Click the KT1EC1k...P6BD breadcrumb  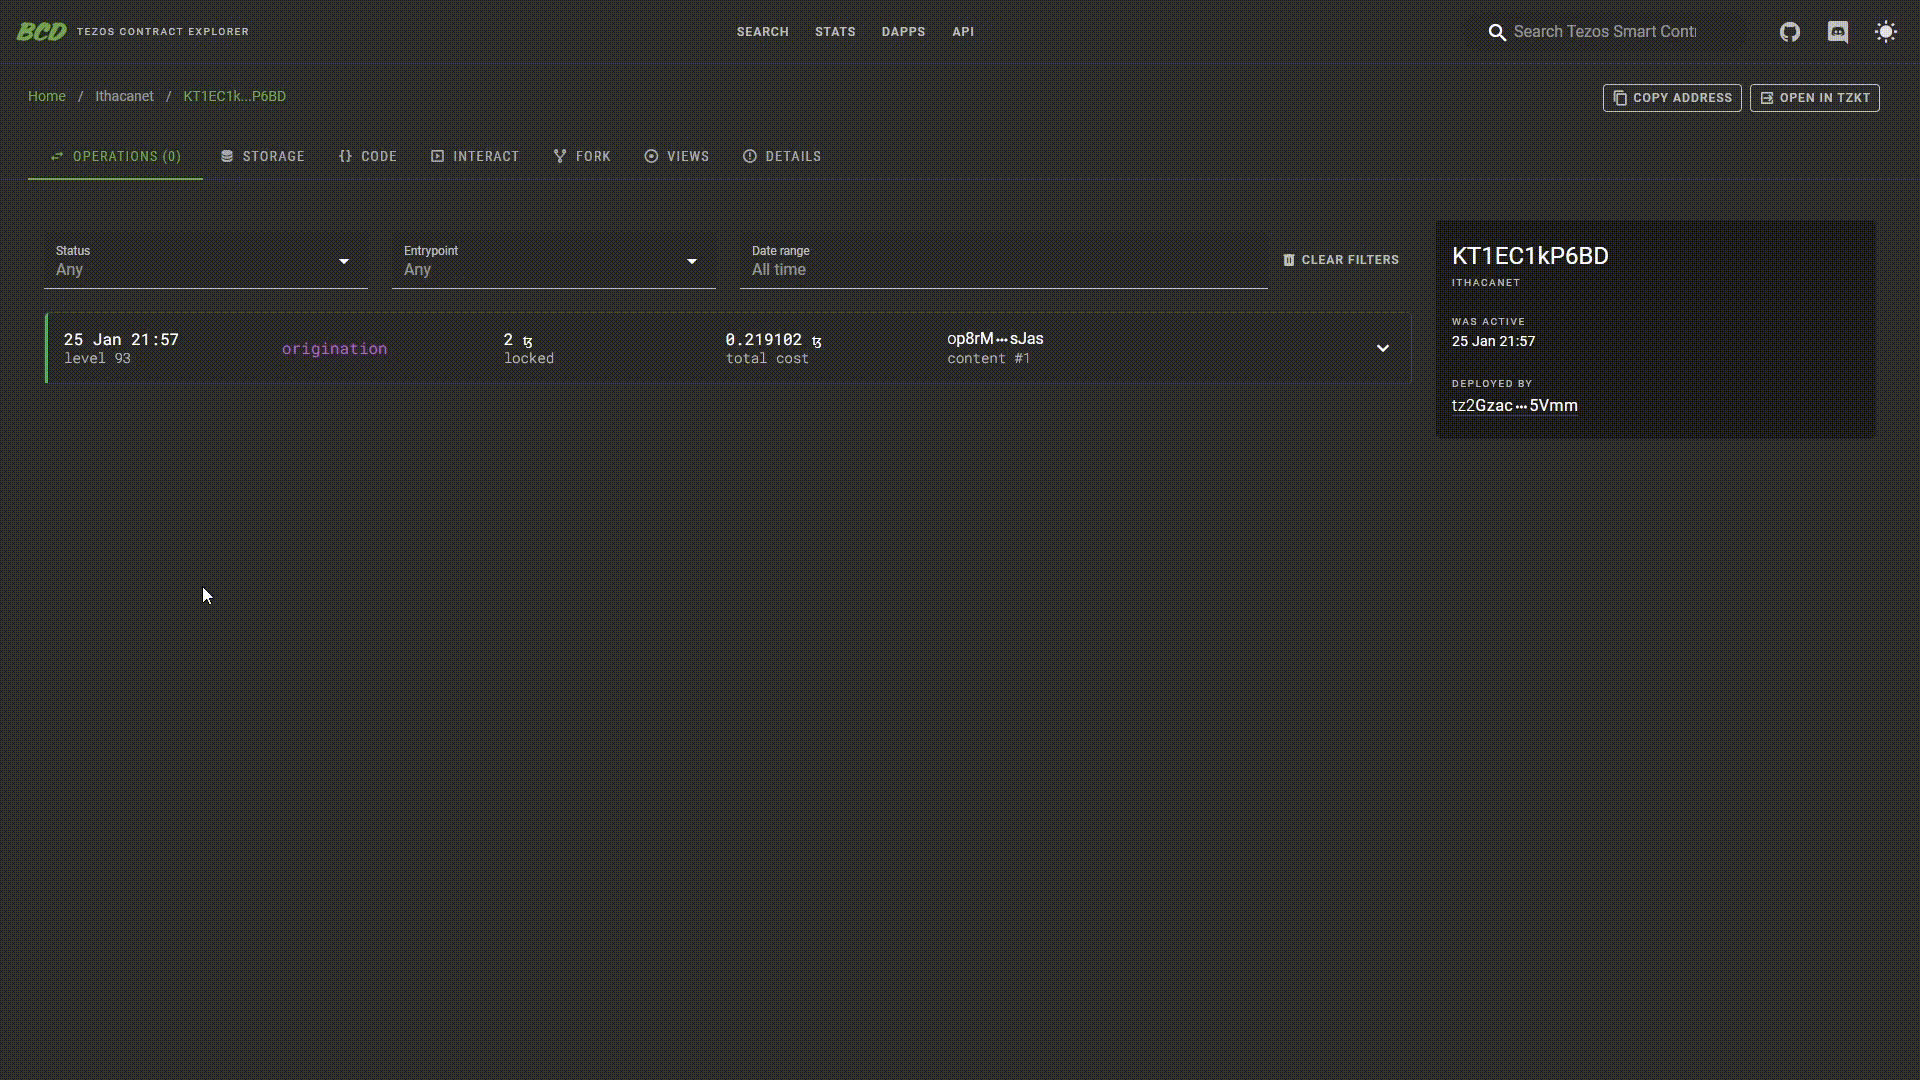click(234, 96)
